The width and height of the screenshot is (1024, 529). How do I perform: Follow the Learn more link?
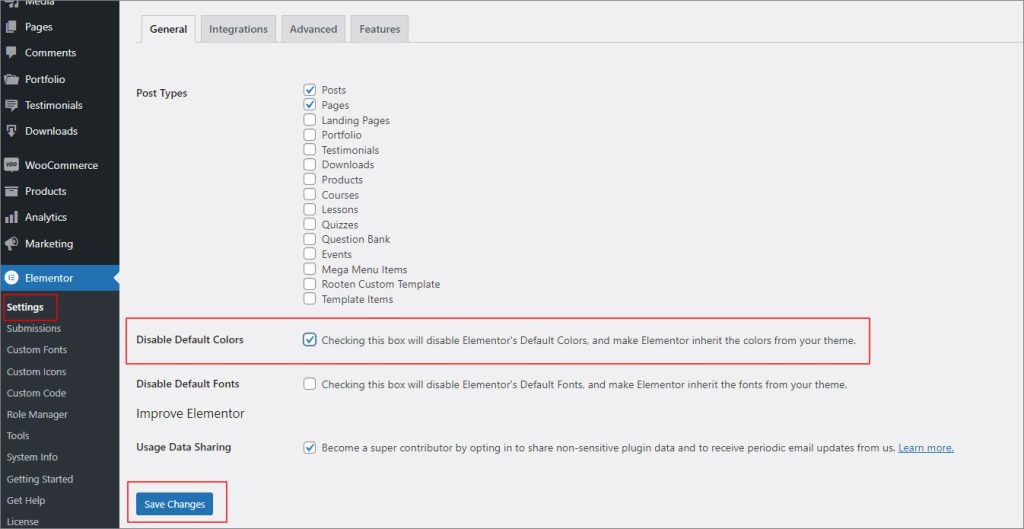(x=925, y=448)
